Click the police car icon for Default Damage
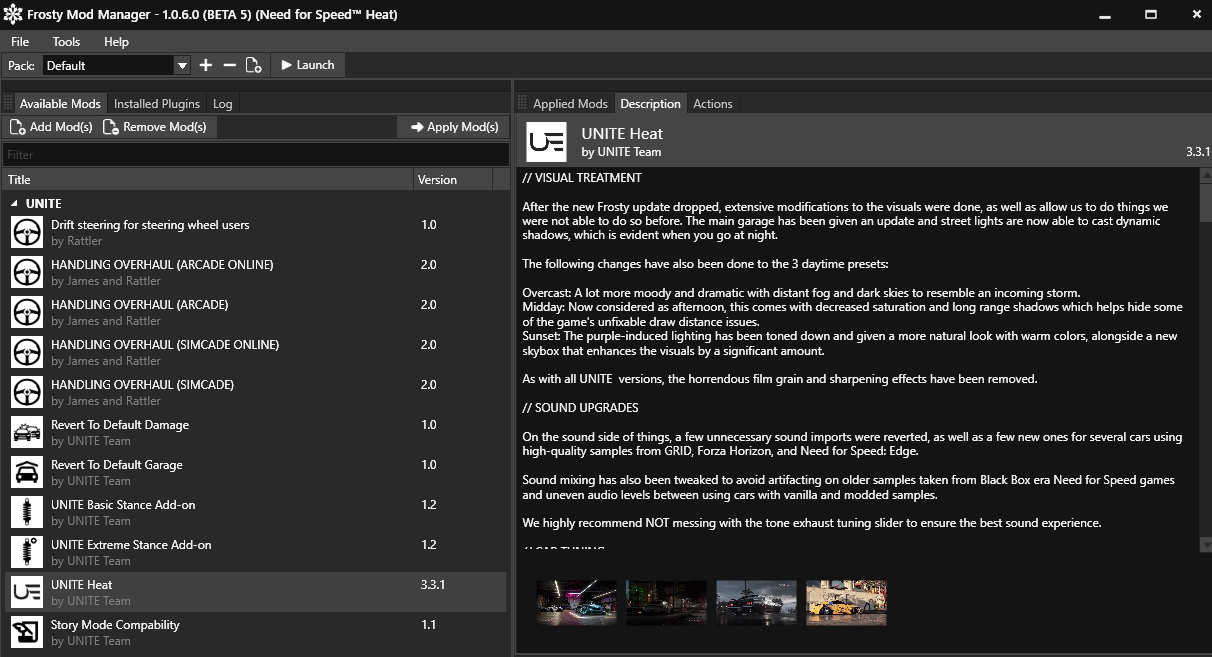The width and height of the screenshot is (1212, 657). coord(27,433)
